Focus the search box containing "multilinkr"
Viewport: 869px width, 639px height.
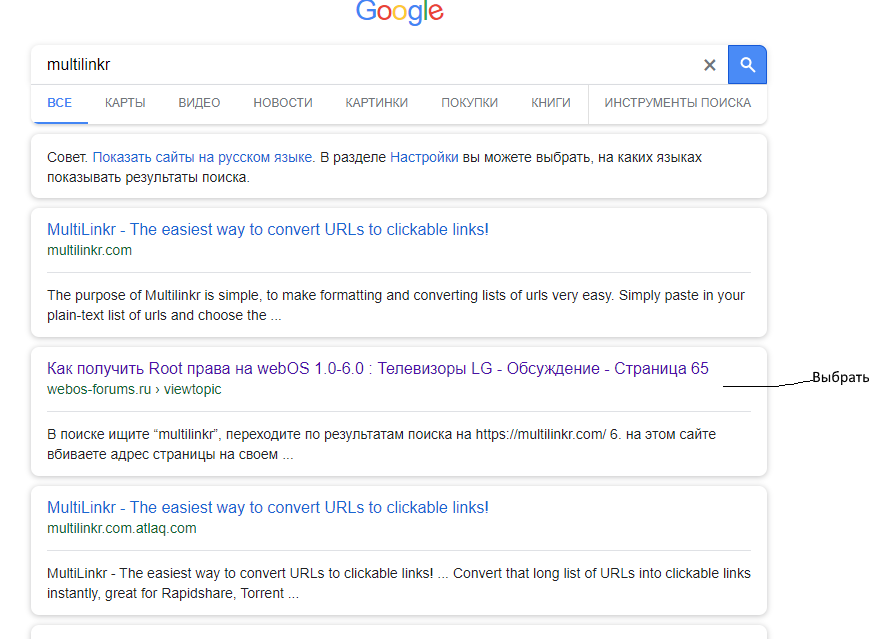[x=360, y=65]
